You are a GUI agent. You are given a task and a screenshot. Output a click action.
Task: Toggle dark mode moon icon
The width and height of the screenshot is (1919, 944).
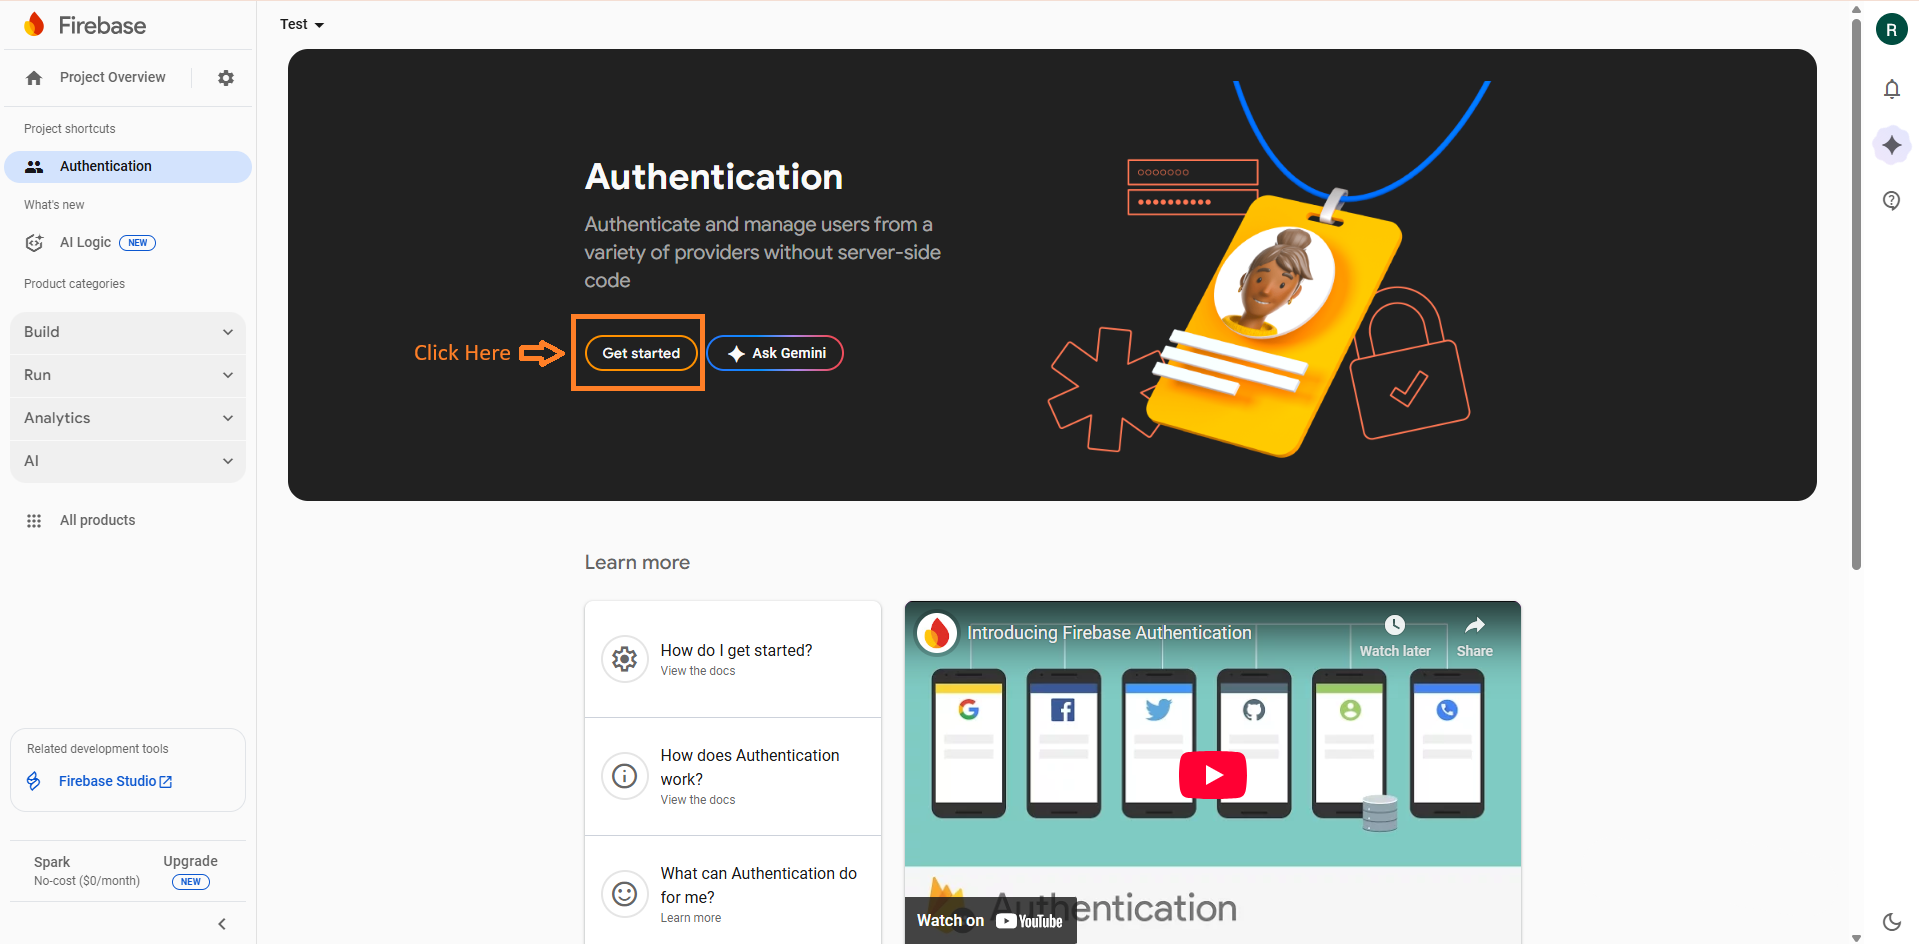click(1891, 922)
